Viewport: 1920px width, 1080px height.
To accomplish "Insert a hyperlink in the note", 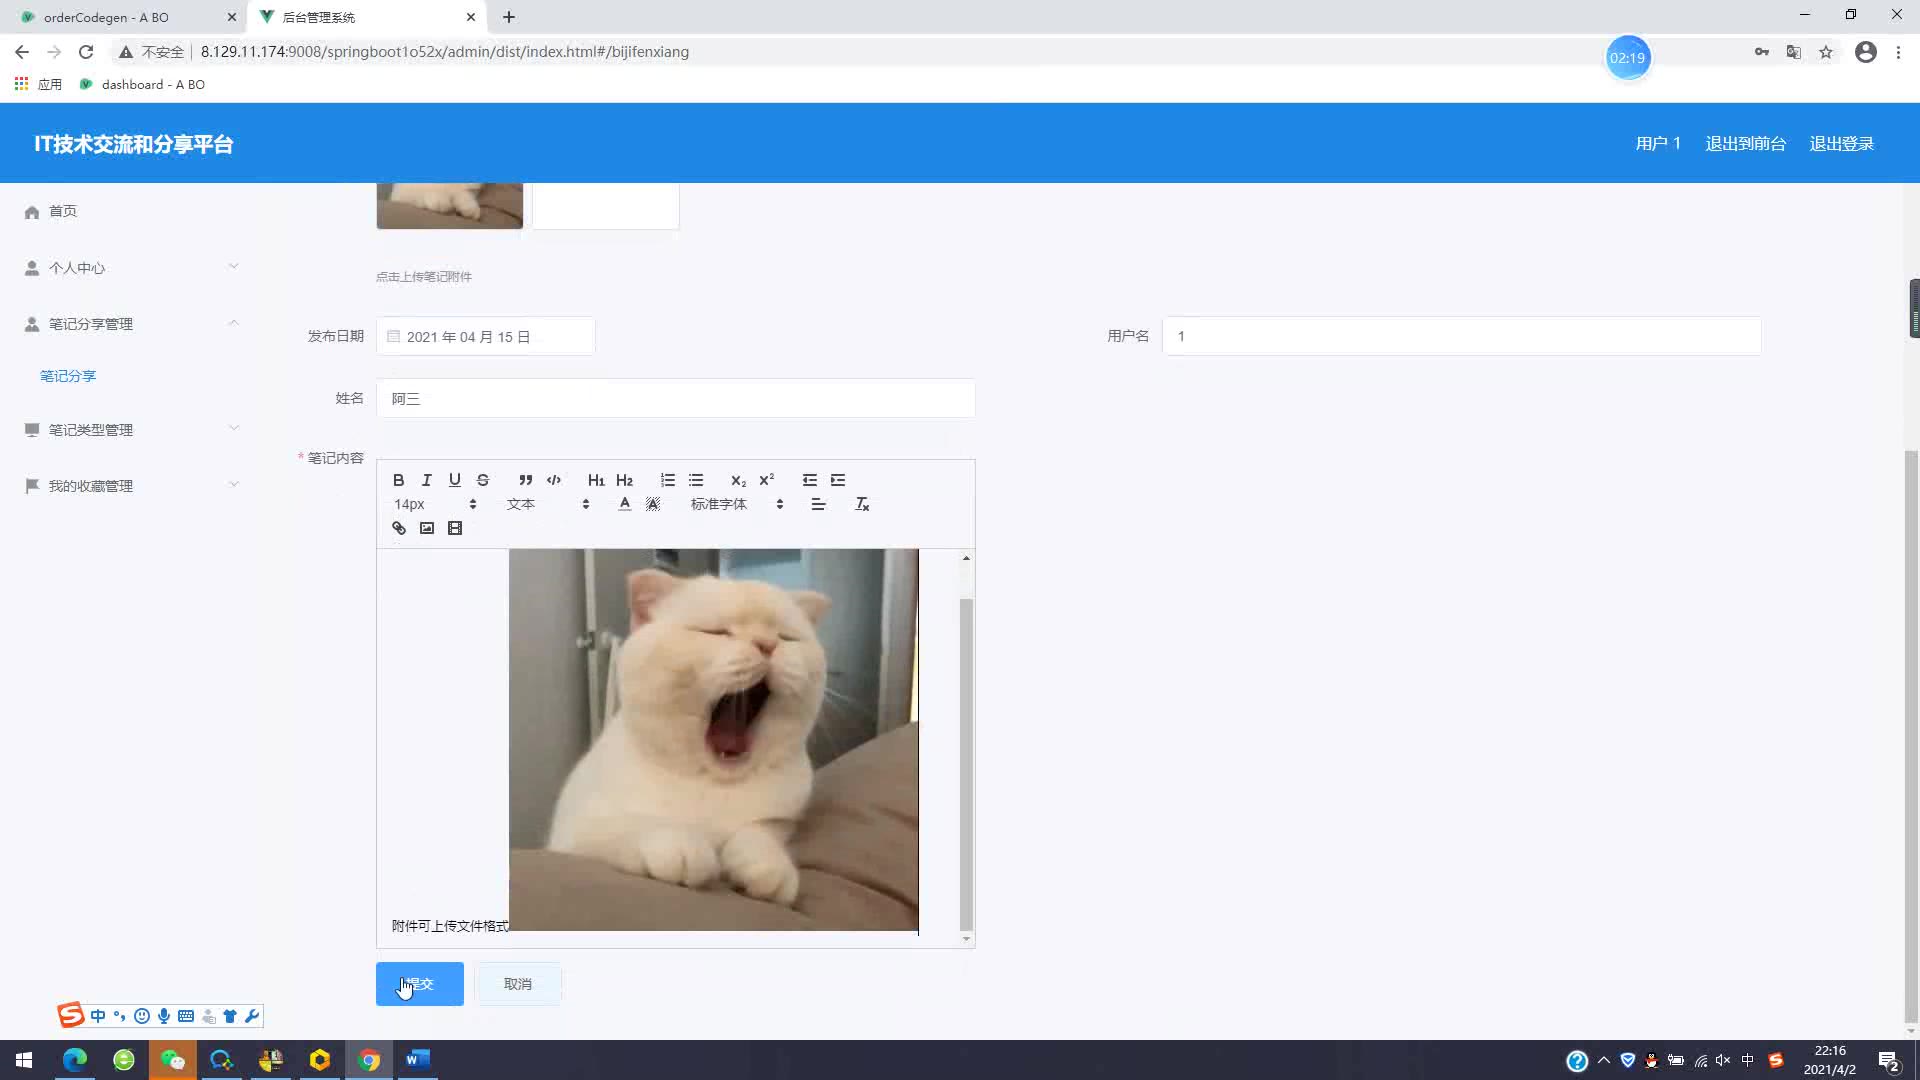I will coord(398,528).
